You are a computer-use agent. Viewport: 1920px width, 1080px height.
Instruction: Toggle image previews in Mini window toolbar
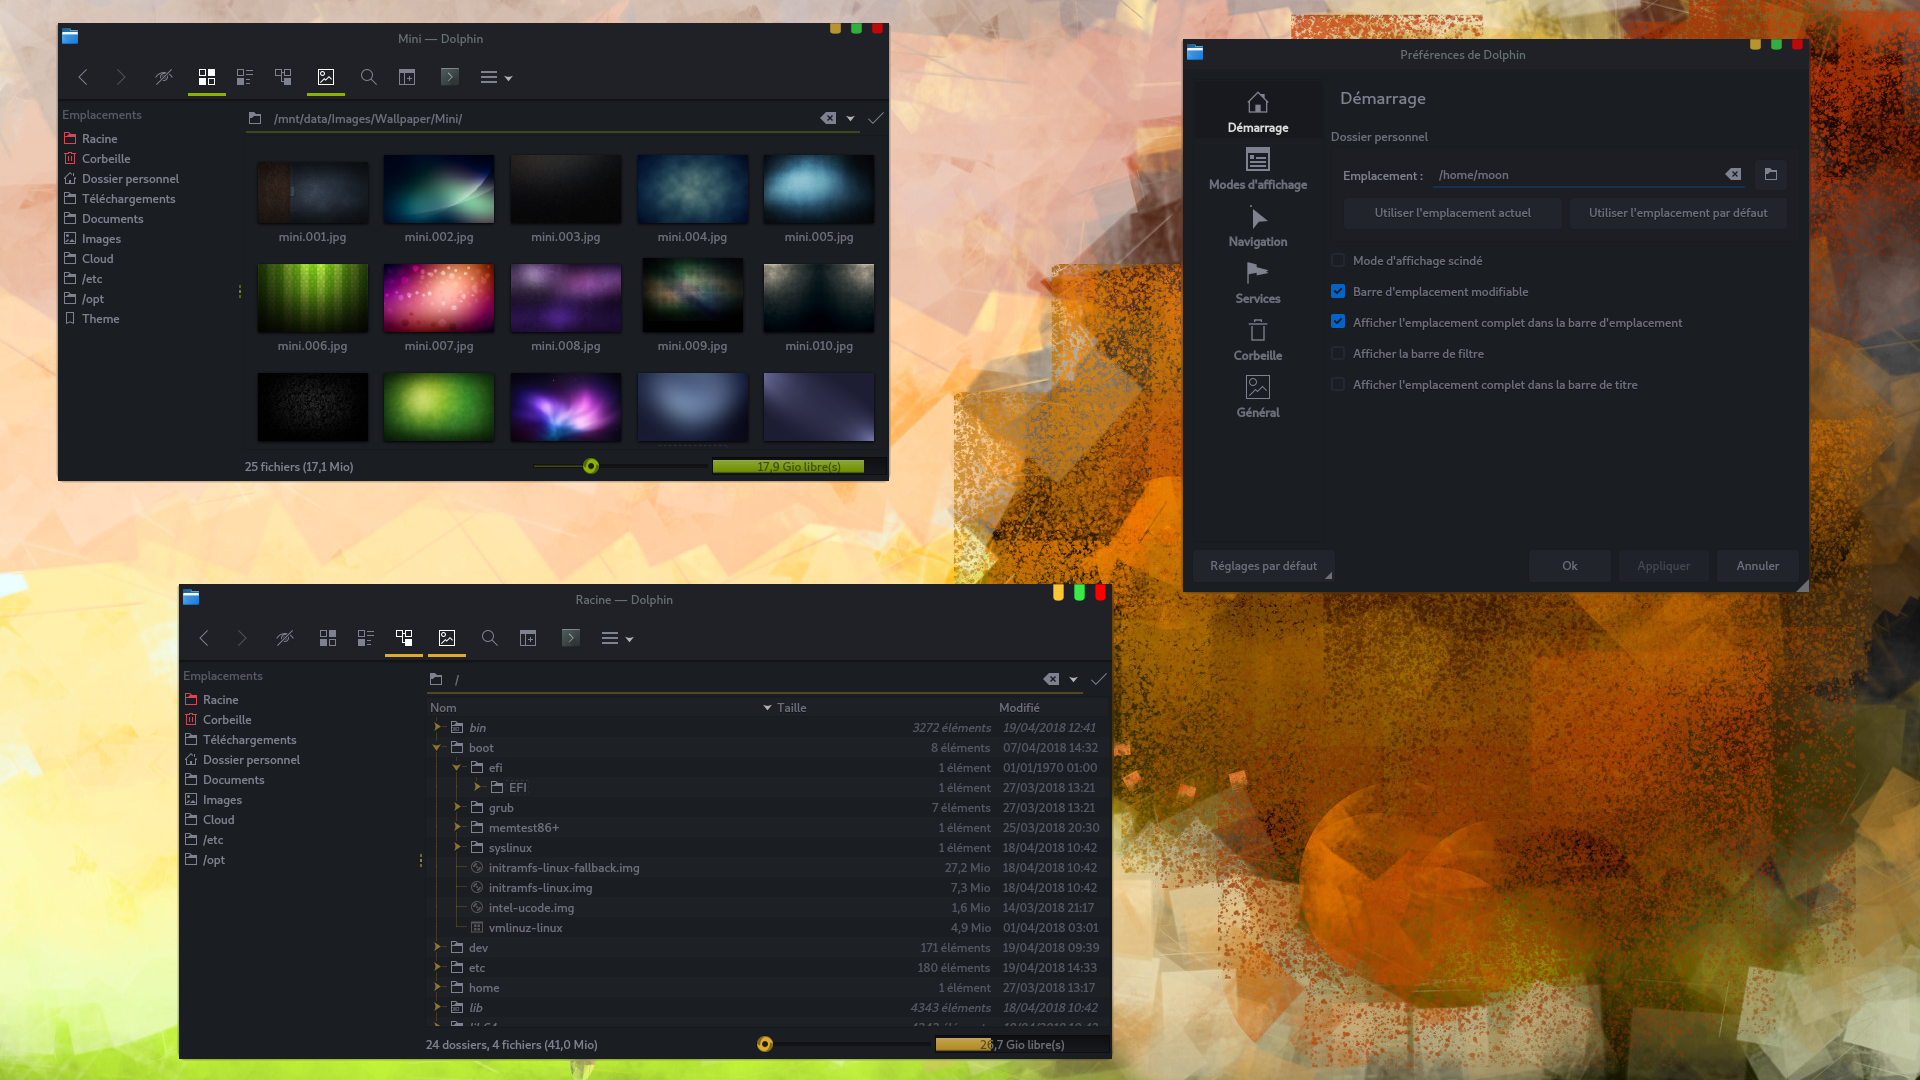pos(326,77)
